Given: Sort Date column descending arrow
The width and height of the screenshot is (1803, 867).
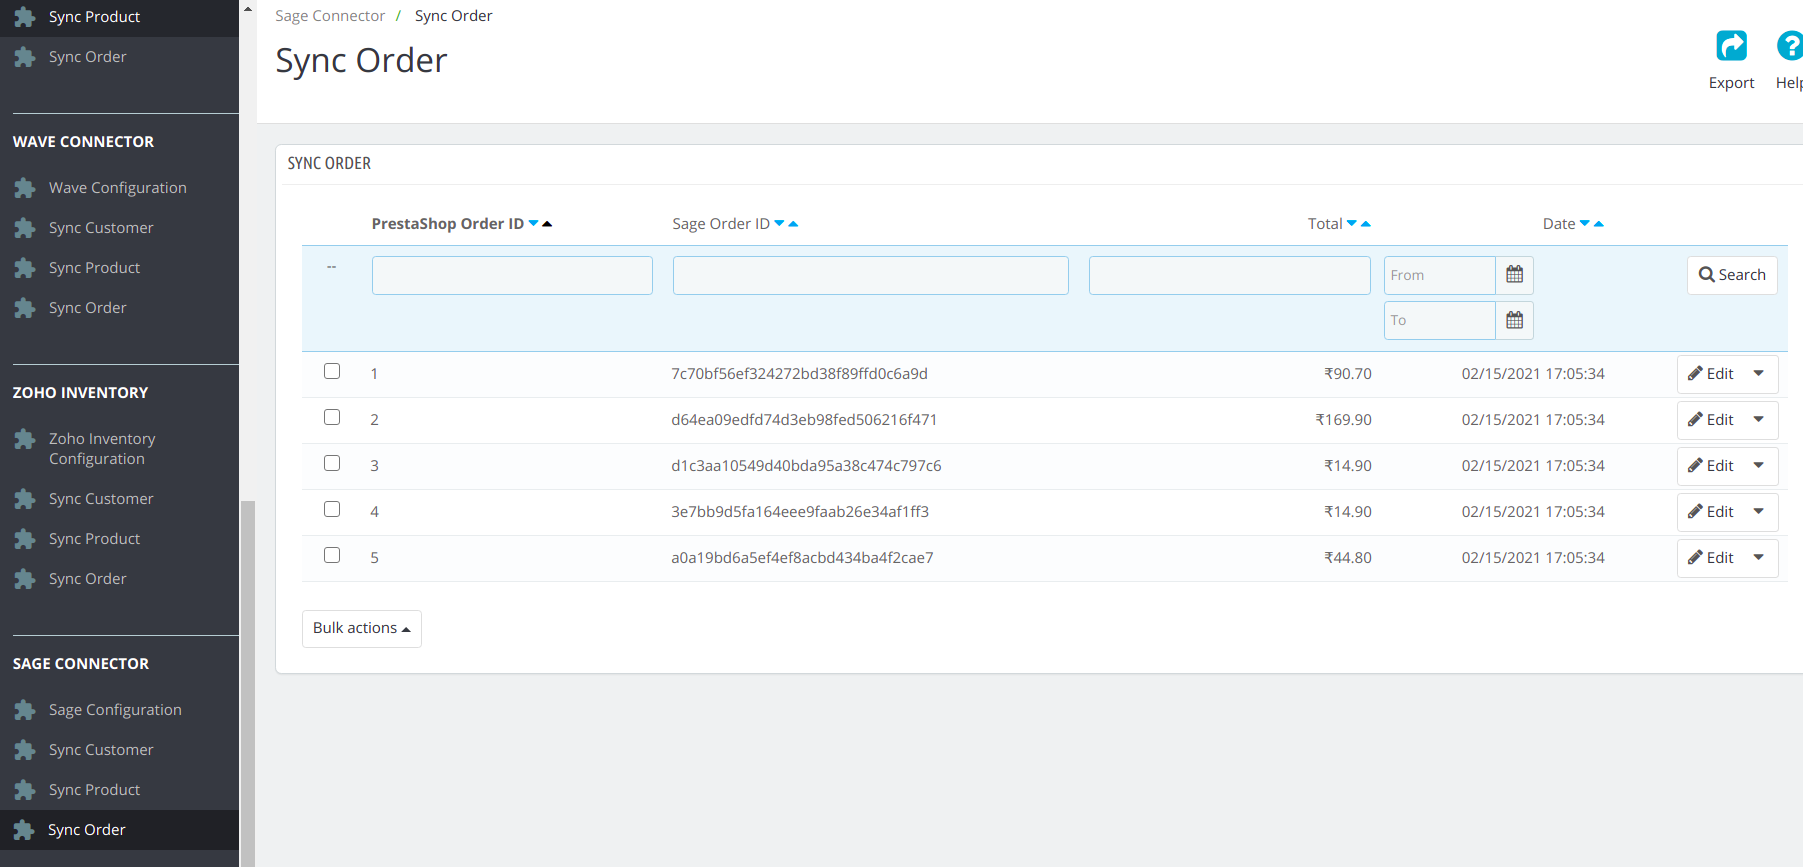Looking at the screenshot, I should tap(1584, 223).
